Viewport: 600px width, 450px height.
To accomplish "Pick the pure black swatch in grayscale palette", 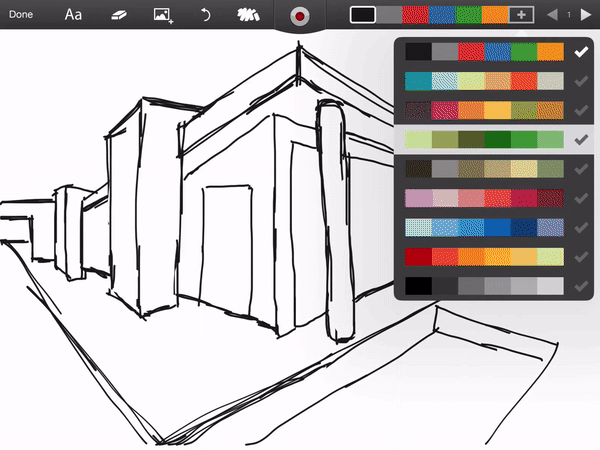I will tap(418, 286).
